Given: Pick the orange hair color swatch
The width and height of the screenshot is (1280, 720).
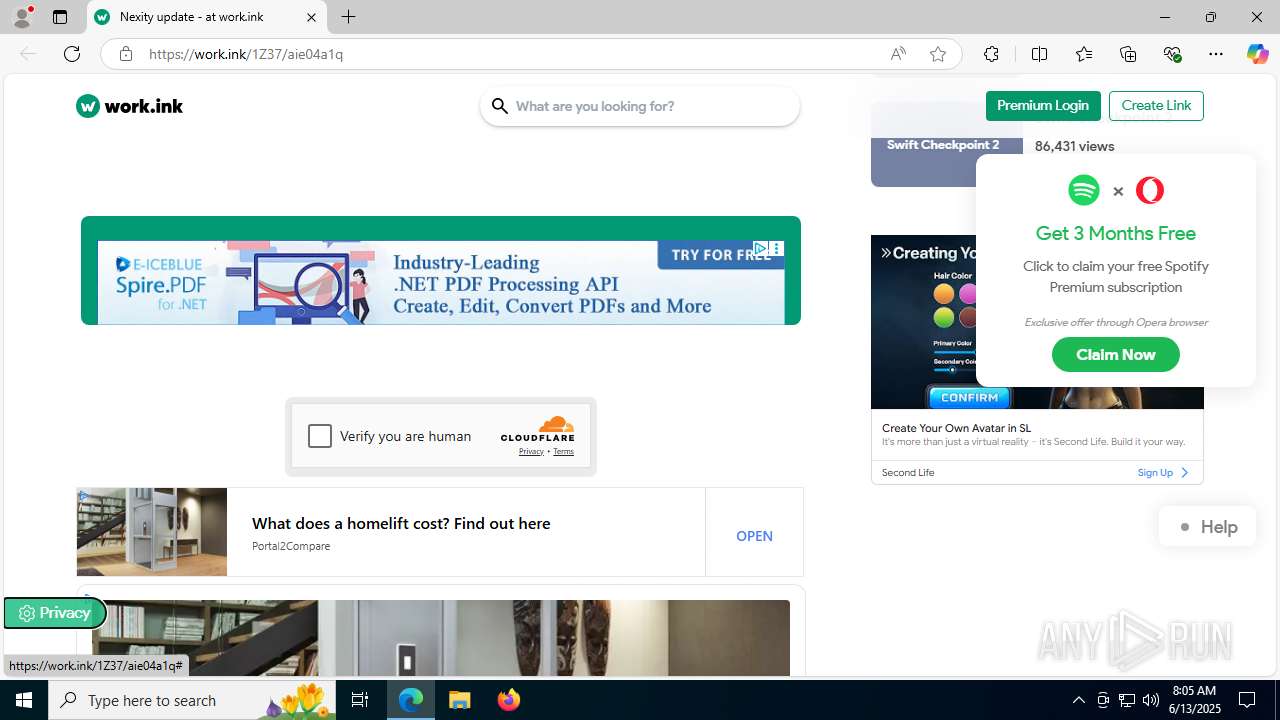Looking at the screenshot, I should click(x=943, y=294).
